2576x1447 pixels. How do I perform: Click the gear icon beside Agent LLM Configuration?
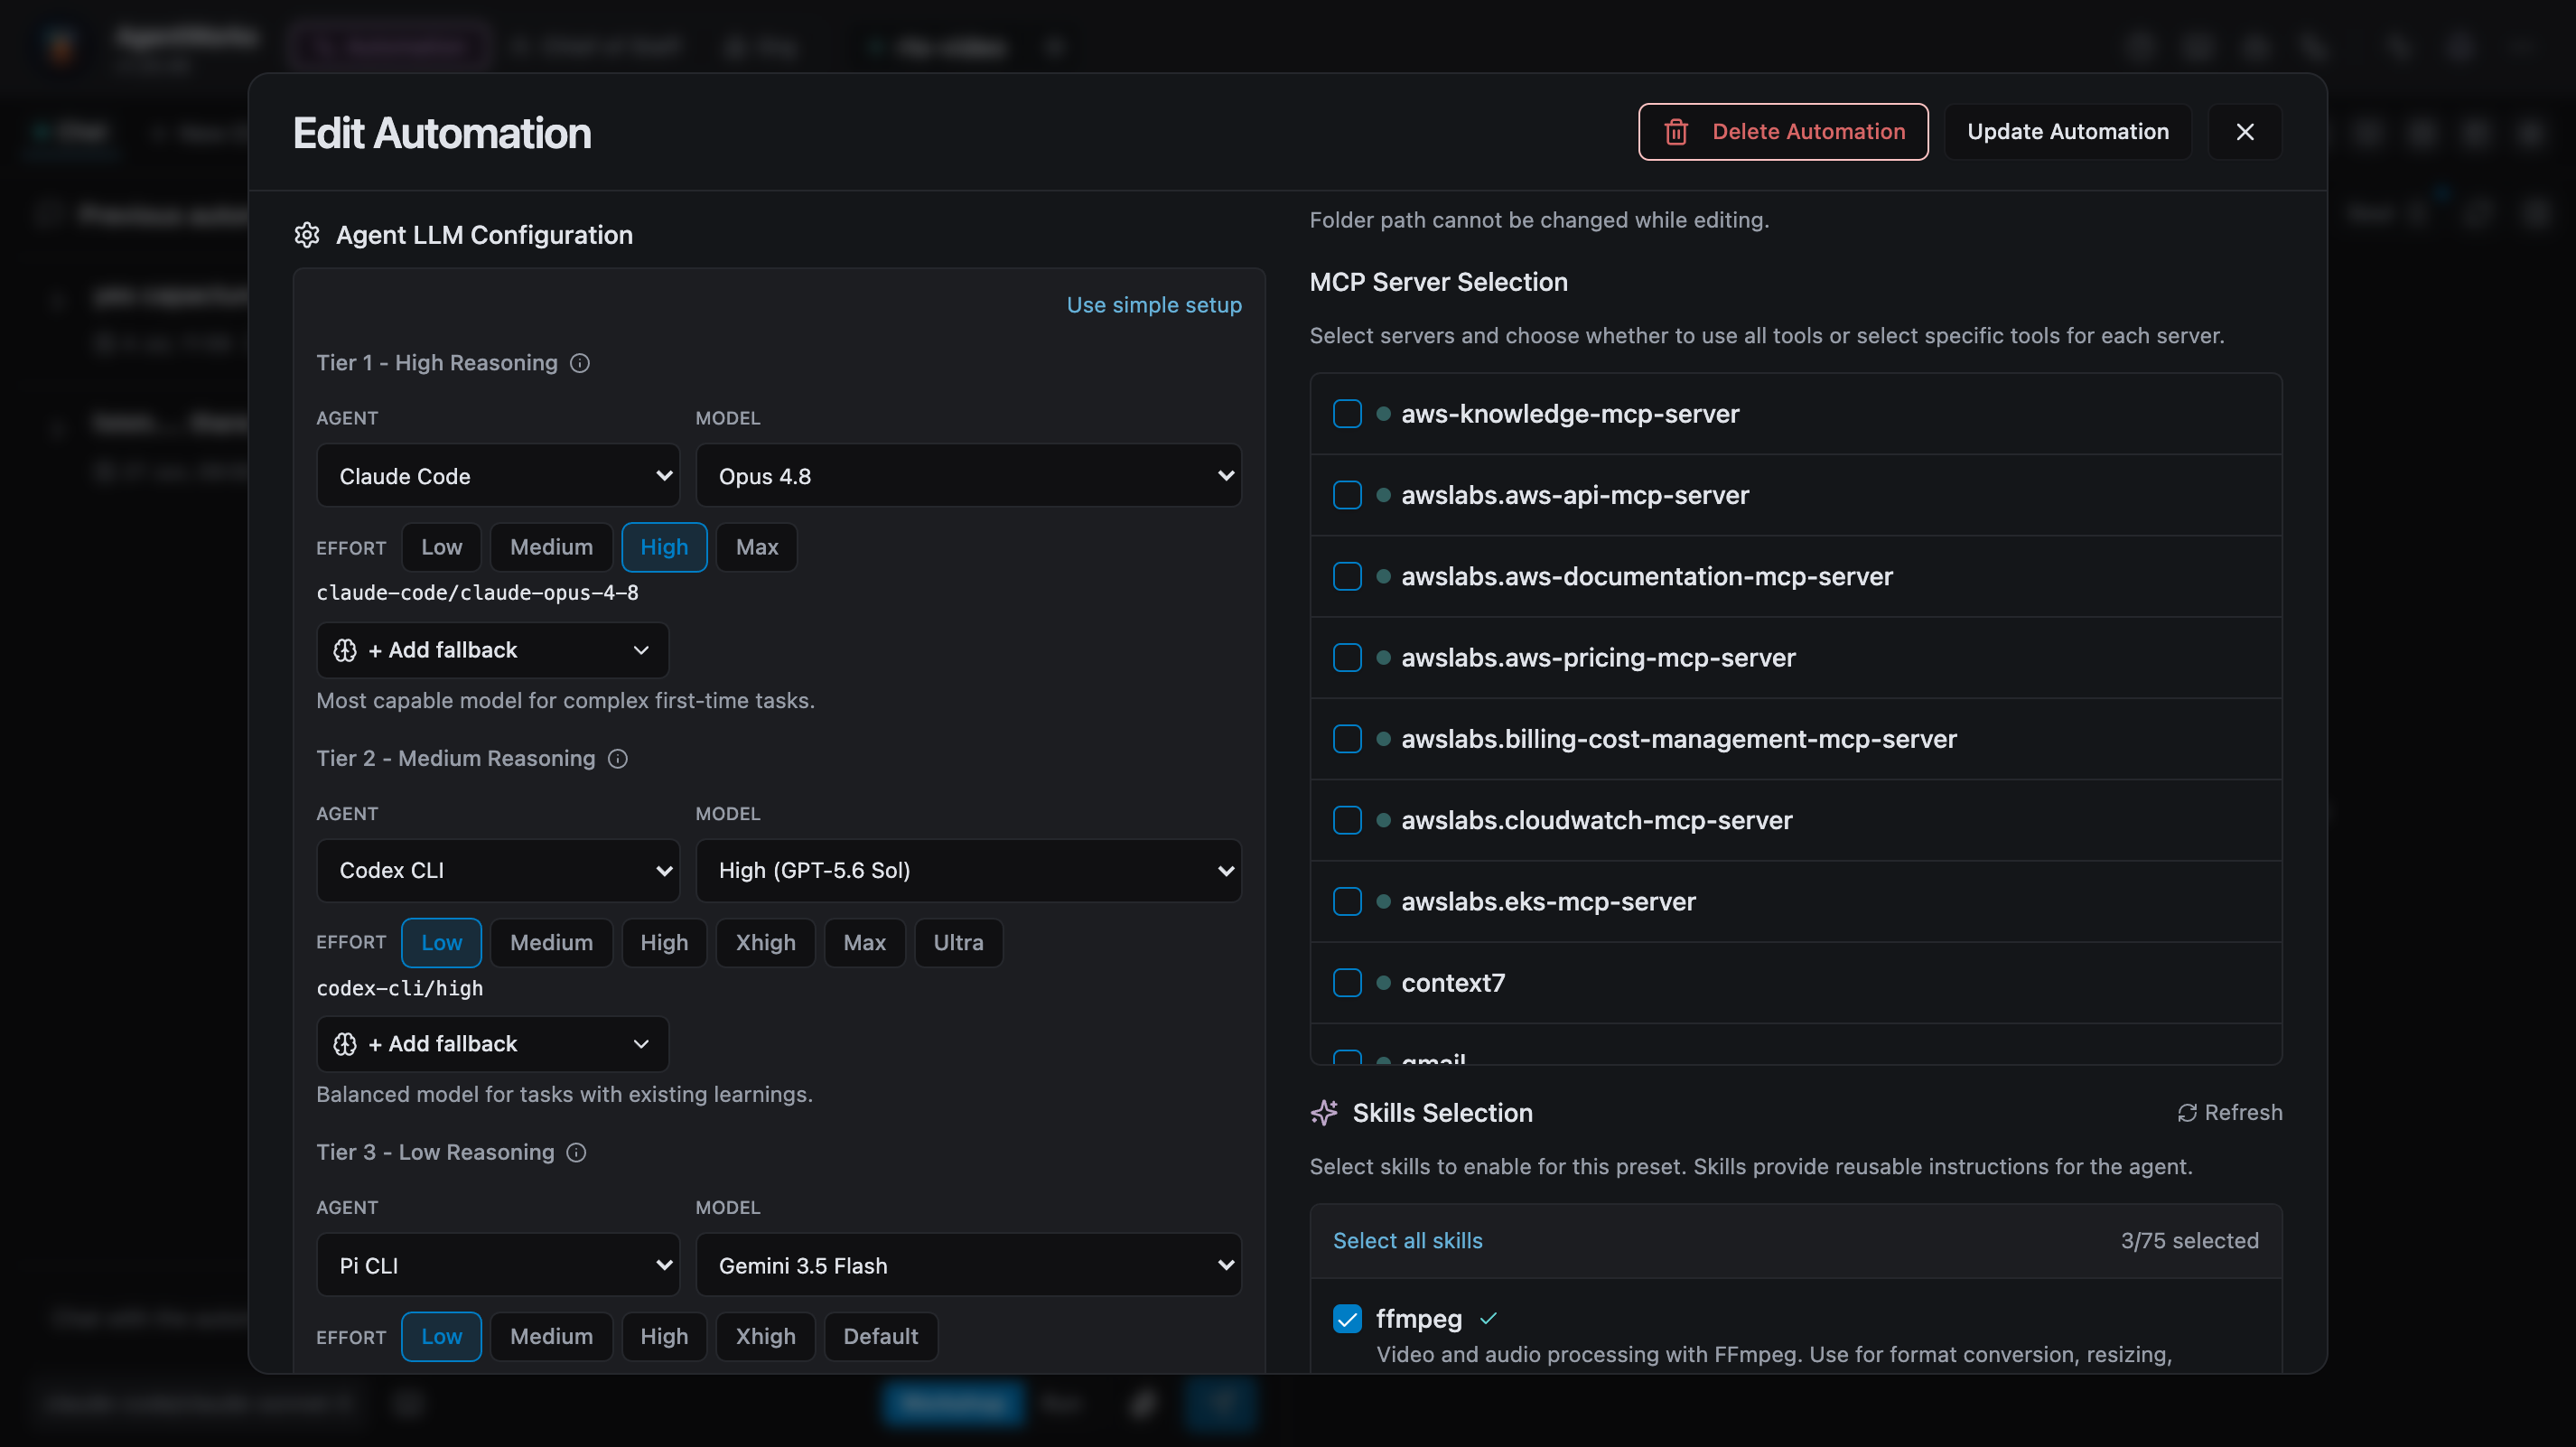[307, 235]
